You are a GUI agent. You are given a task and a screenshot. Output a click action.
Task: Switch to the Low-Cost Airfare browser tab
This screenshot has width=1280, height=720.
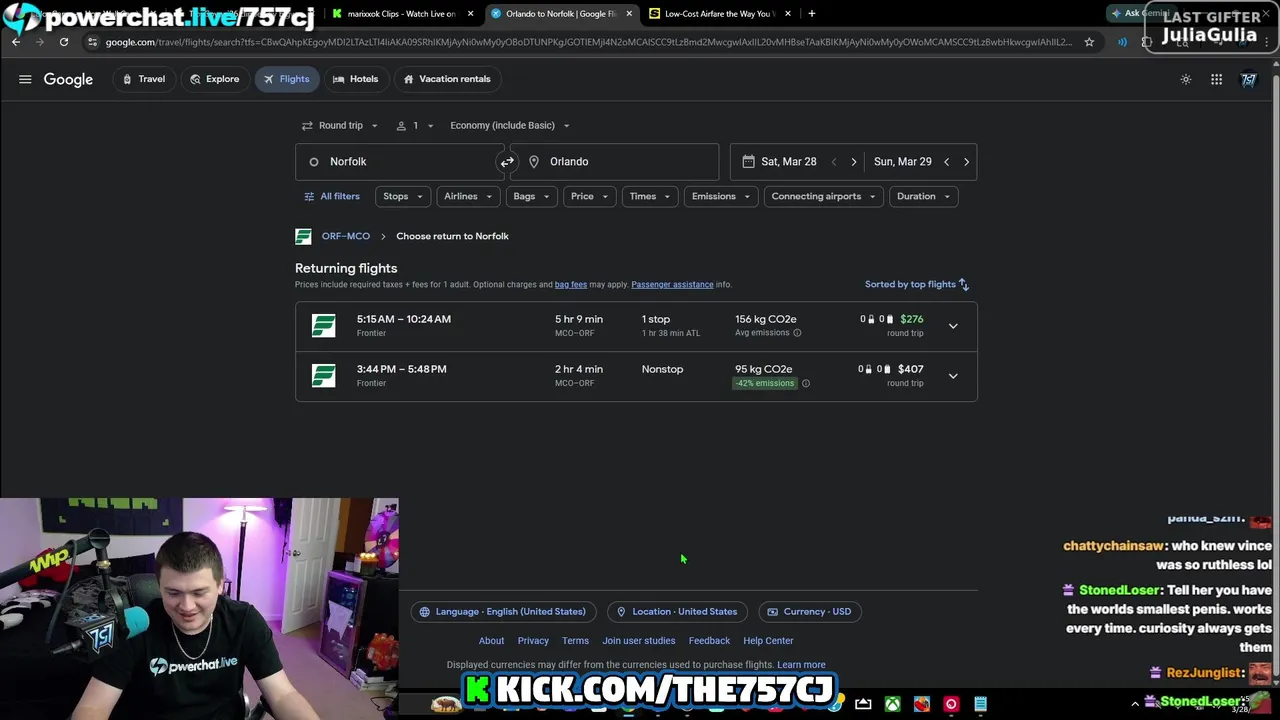click(719, 14)
